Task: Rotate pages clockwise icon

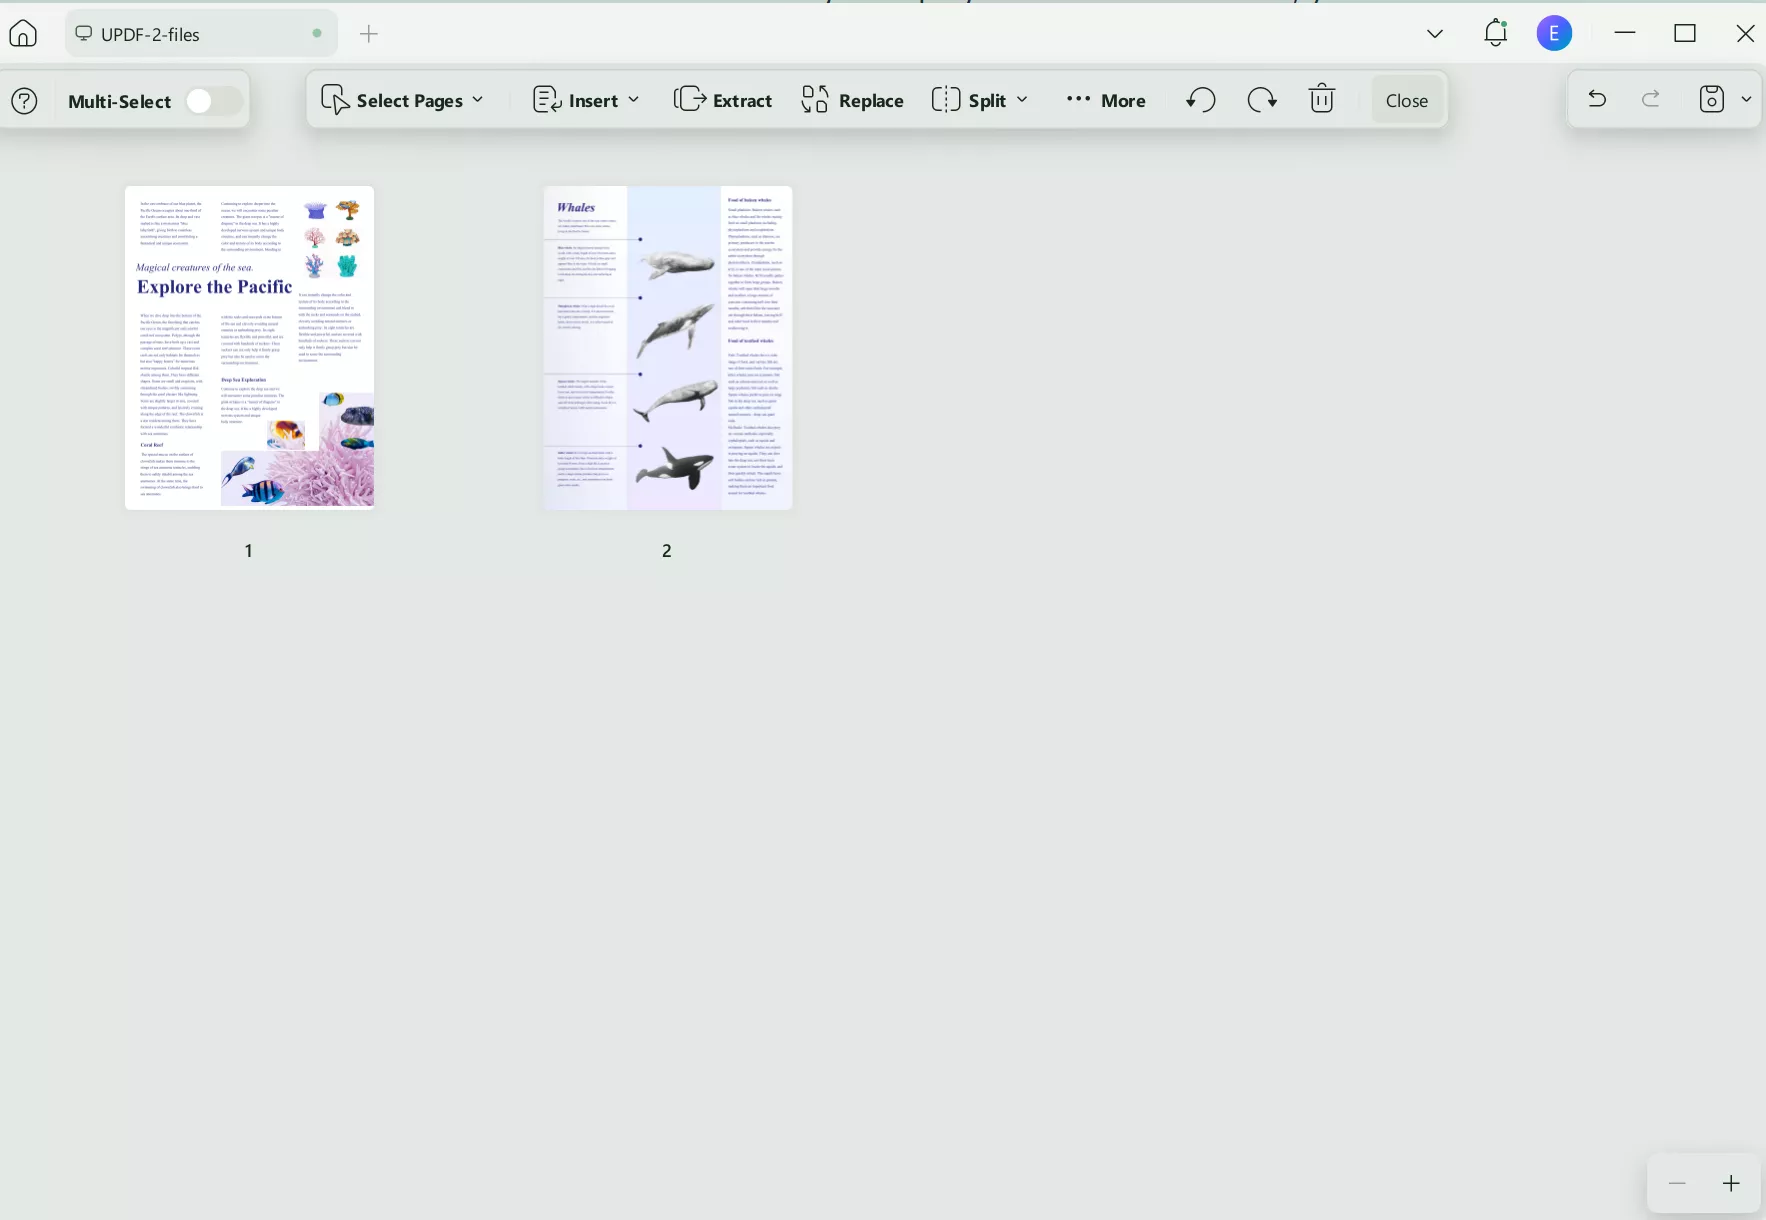Action: pyautogui.click(x=1262, y=100)
